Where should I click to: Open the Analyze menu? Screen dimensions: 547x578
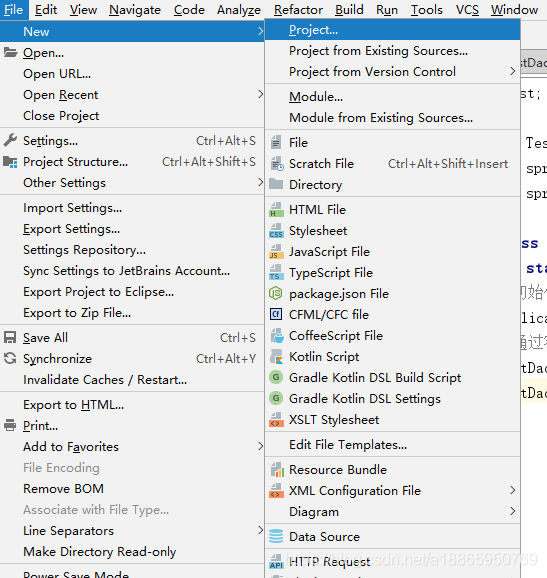239,10
